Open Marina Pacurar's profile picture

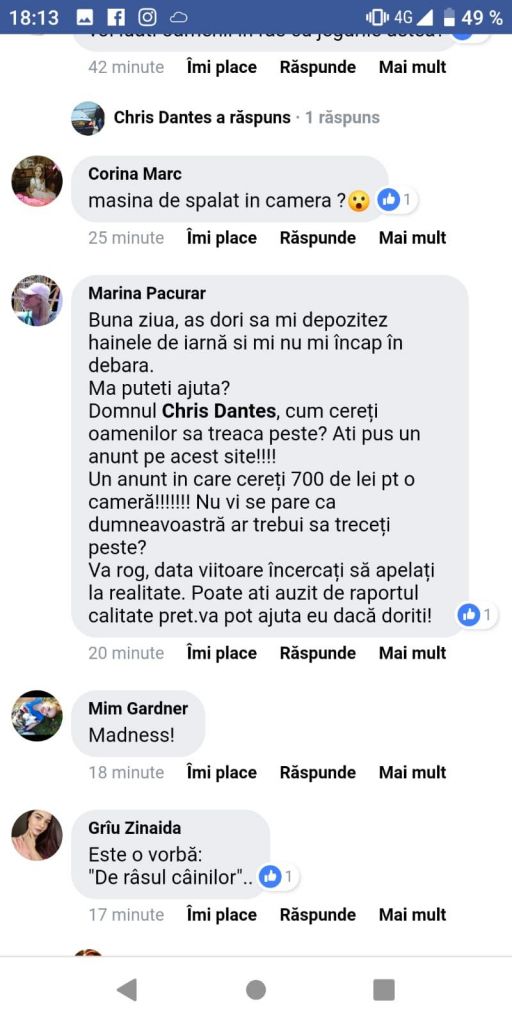pos(37,300)
